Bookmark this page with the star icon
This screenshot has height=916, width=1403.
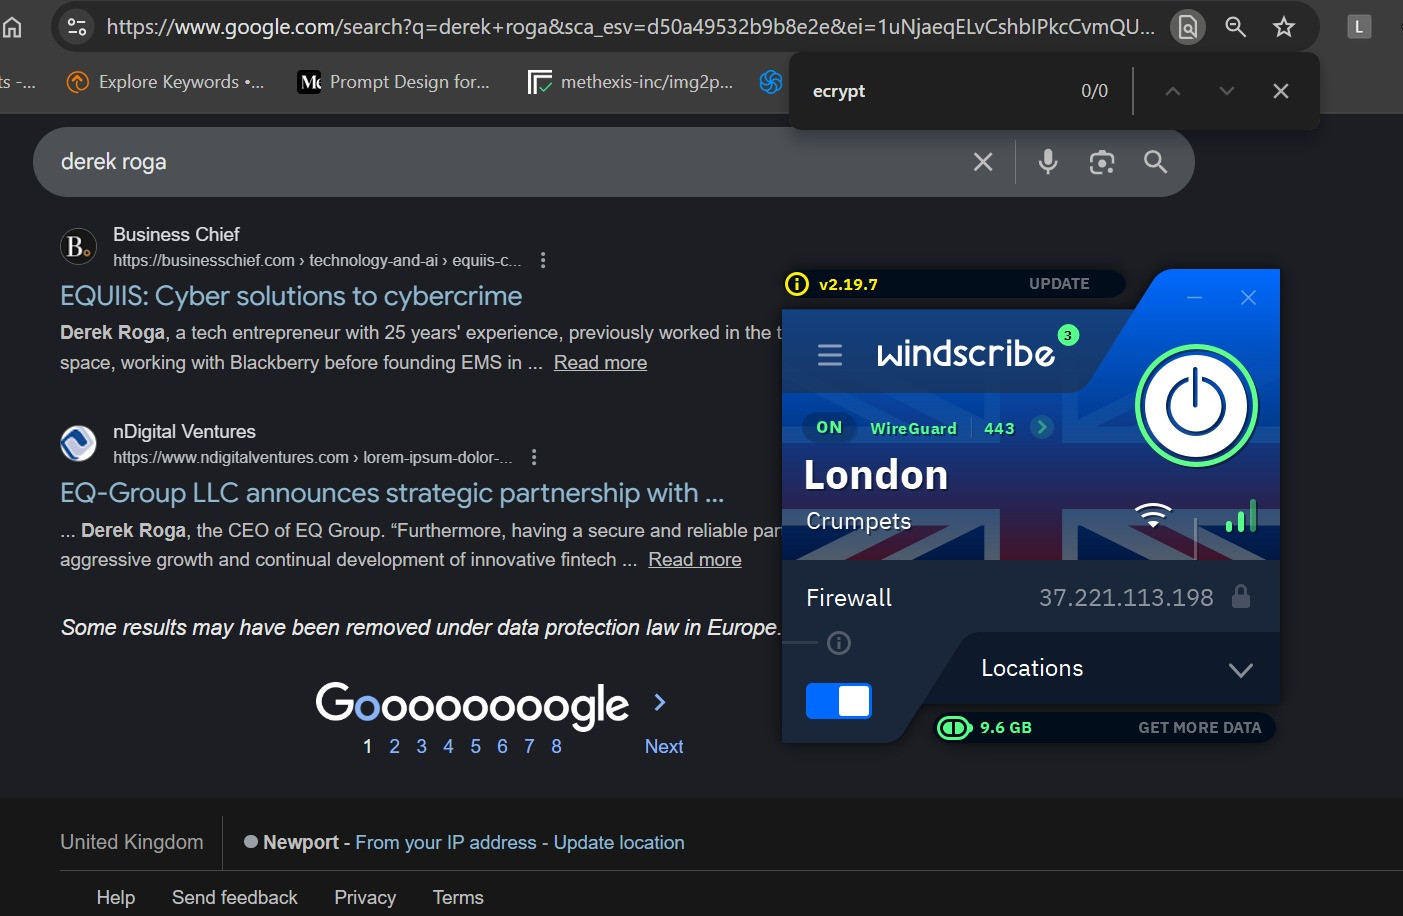tap(1284, 27)
